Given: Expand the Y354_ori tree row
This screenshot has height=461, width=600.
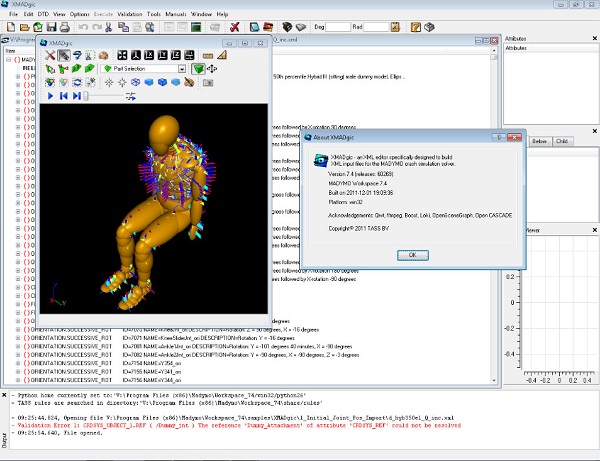Looking at the screenshot, I should (18, 363).
